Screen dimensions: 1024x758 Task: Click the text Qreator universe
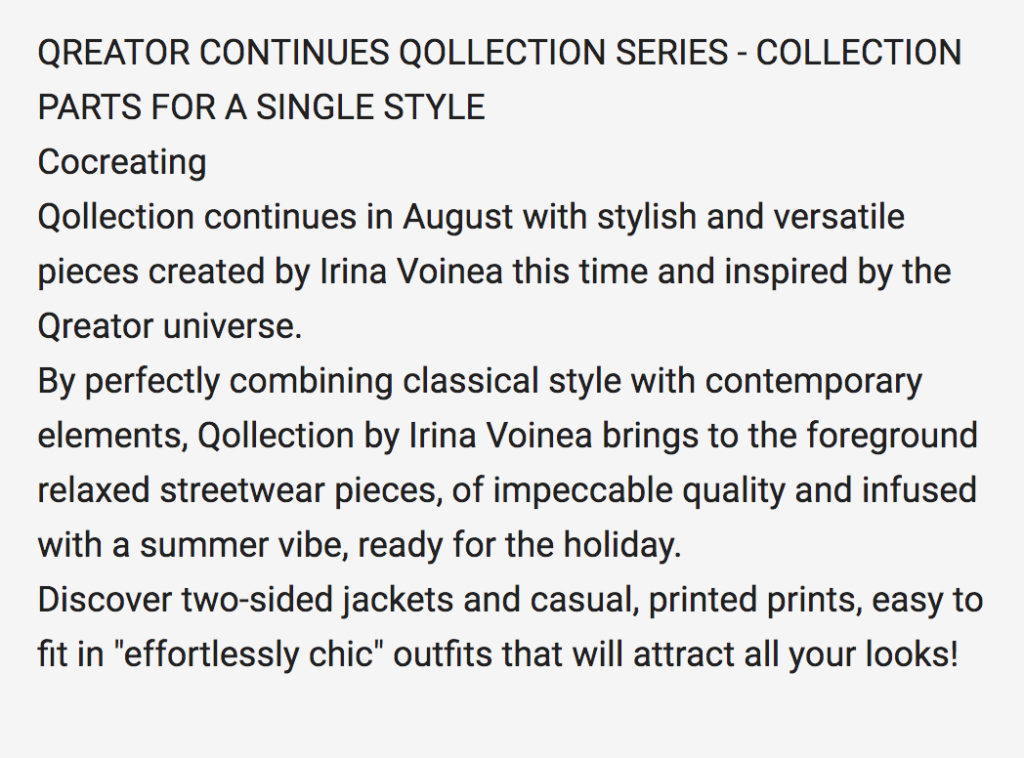(x=170, y=326)
